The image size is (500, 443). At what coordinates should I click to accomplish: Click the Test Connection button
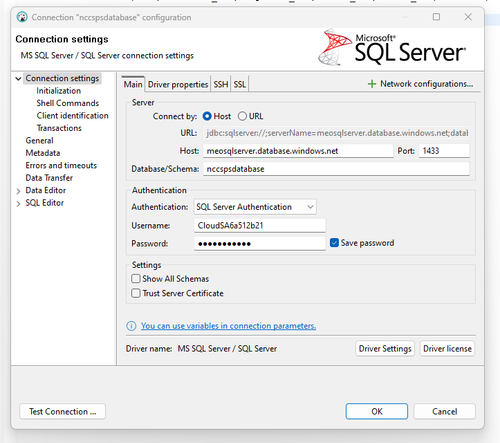(x=63, y=411)
